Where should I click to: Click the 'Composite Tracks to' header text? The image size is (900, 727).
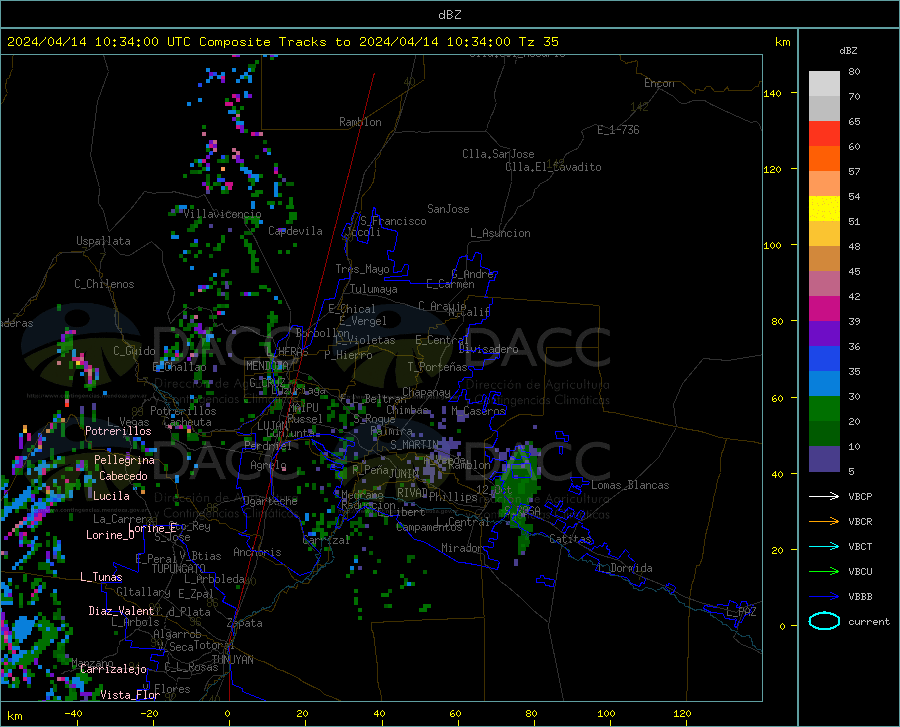[274, 42]
